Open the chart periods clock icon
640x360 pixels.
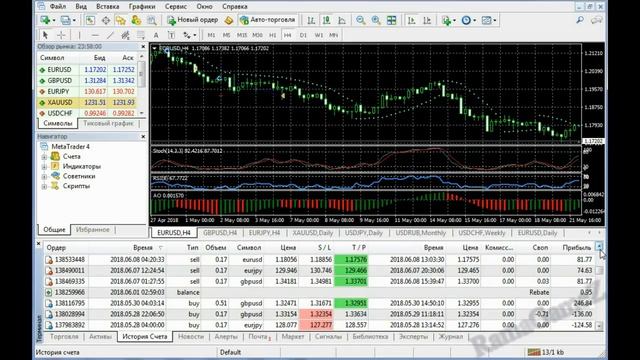point(466,20)
